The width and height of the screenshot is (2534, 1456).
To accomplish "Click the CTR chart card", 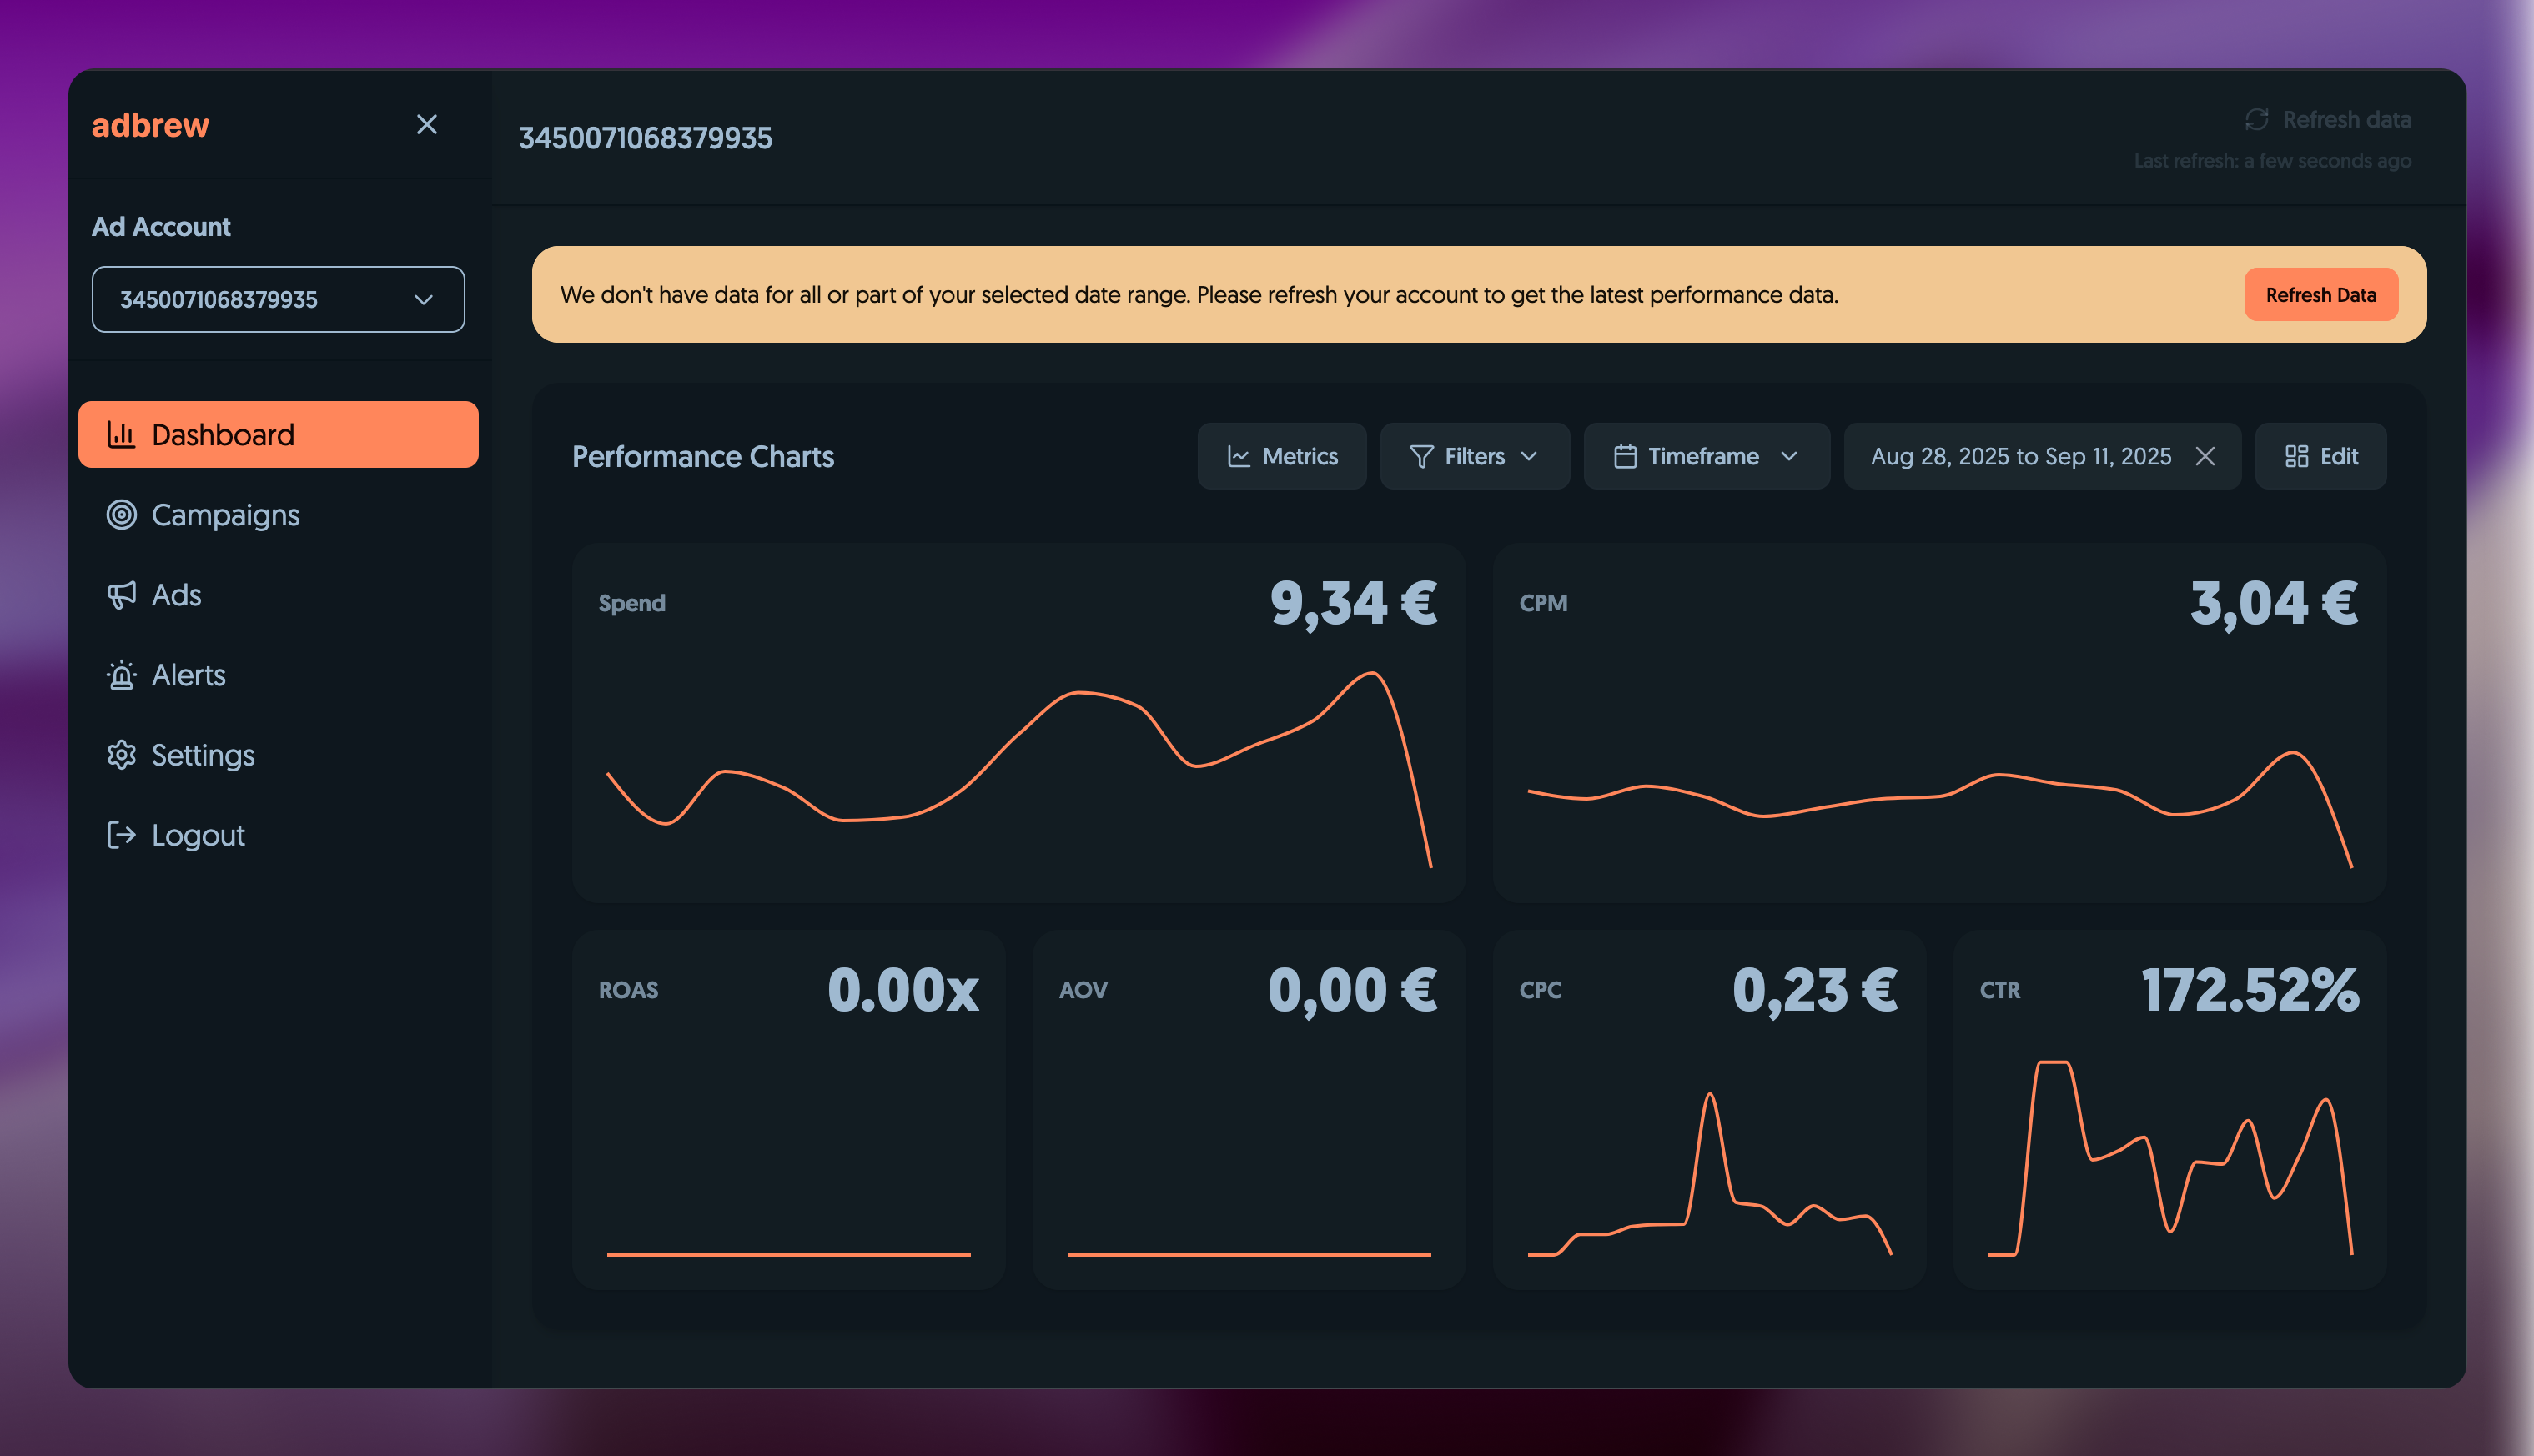I will [x=2169, y=1109].
